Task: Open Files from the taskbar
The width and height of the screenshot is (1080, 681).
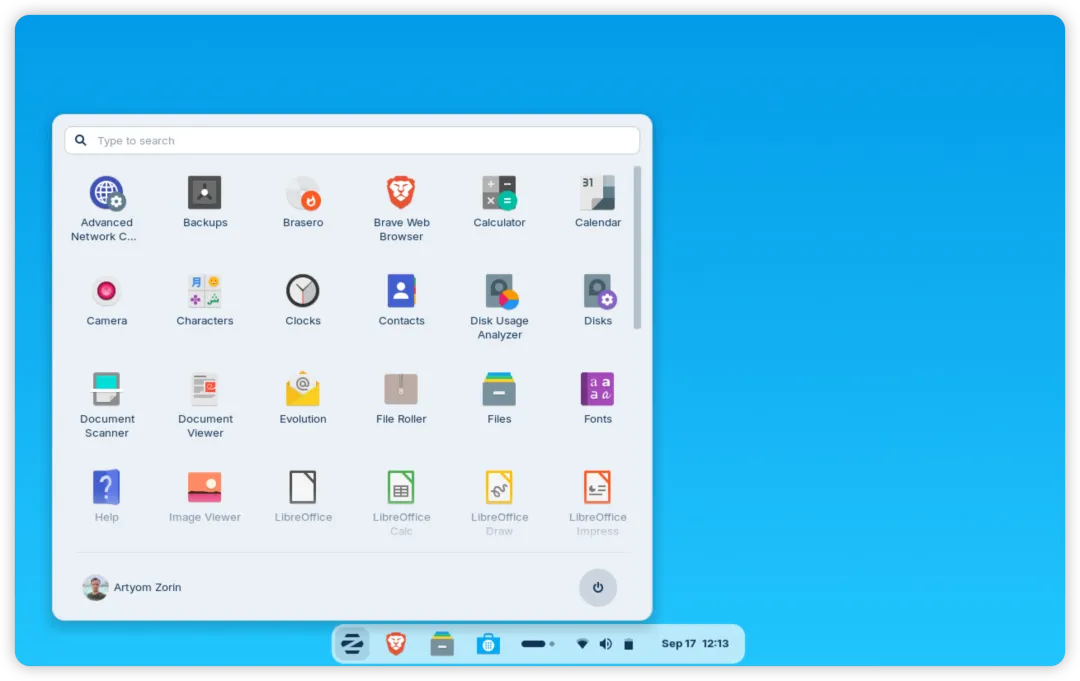Action: pyautogui.click(x=442, y=644)
